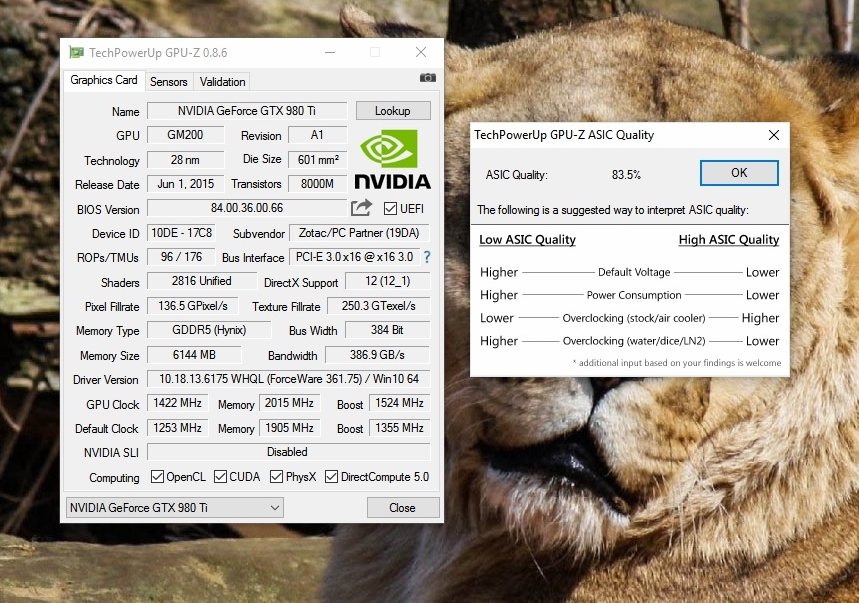The width and height of the screenshot is (859, 603).
Task: Click the GPU-Z app icon in title bar
Action: click(76, 53)
